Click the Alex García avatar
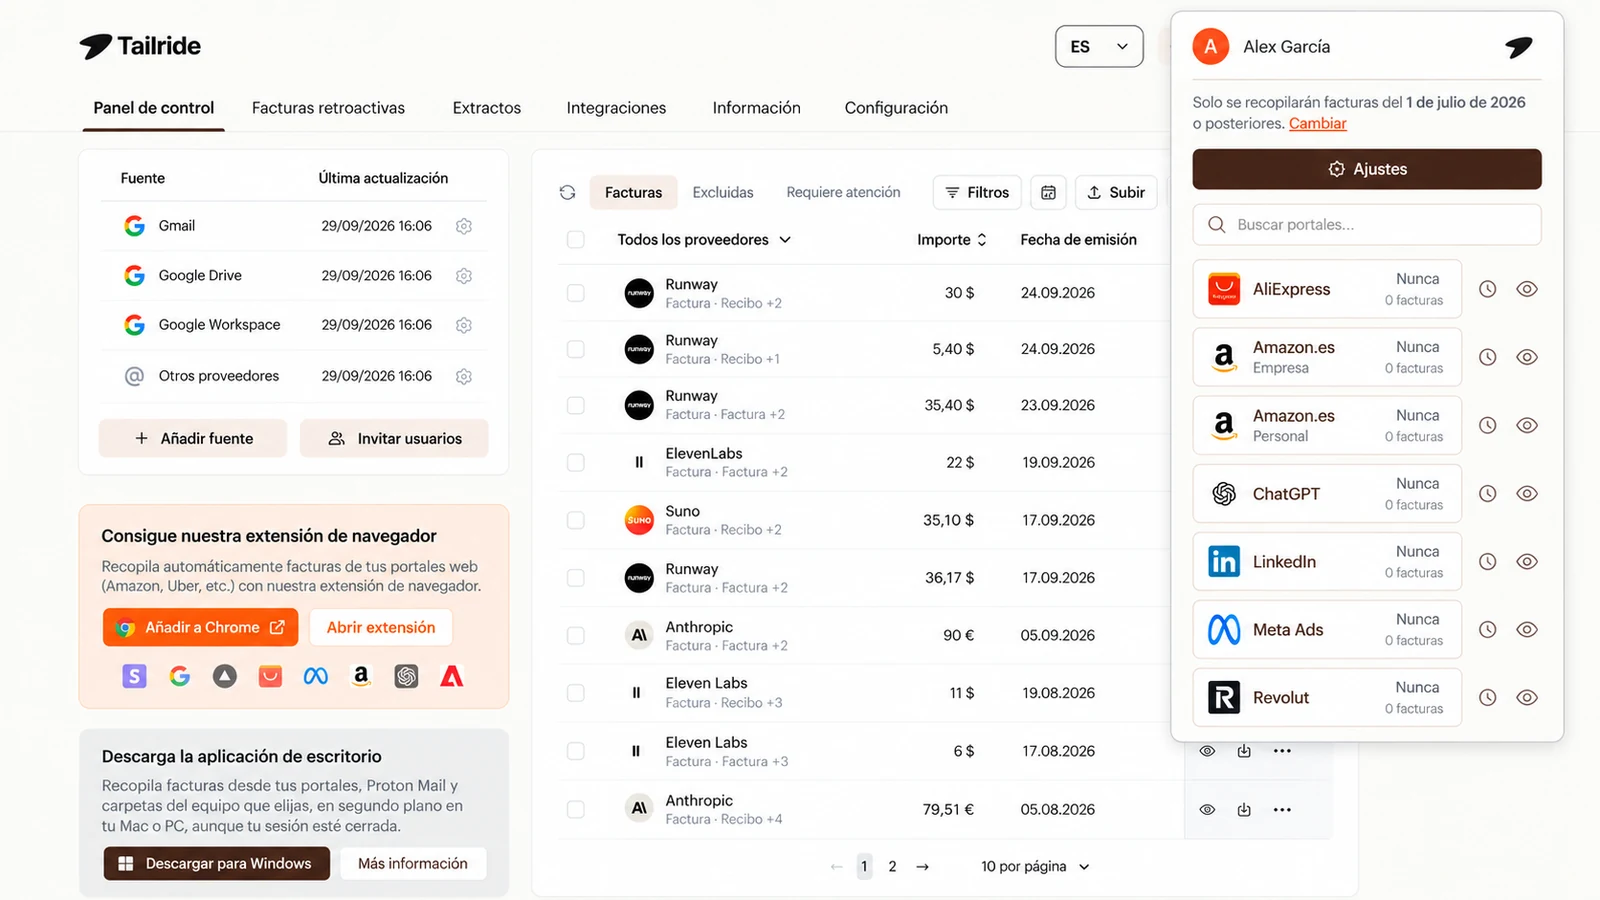 coord(1211,46)
